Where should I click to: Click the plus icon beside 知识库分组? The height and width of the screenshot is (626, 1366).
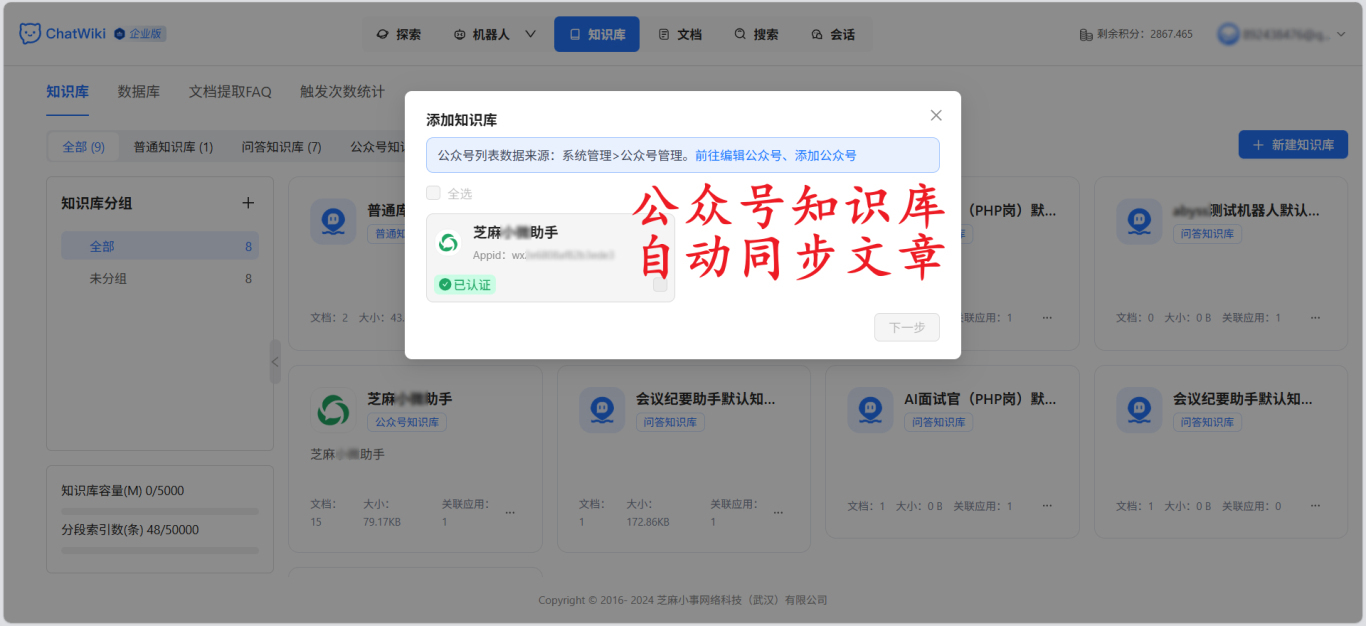click(x=248, y=202)
